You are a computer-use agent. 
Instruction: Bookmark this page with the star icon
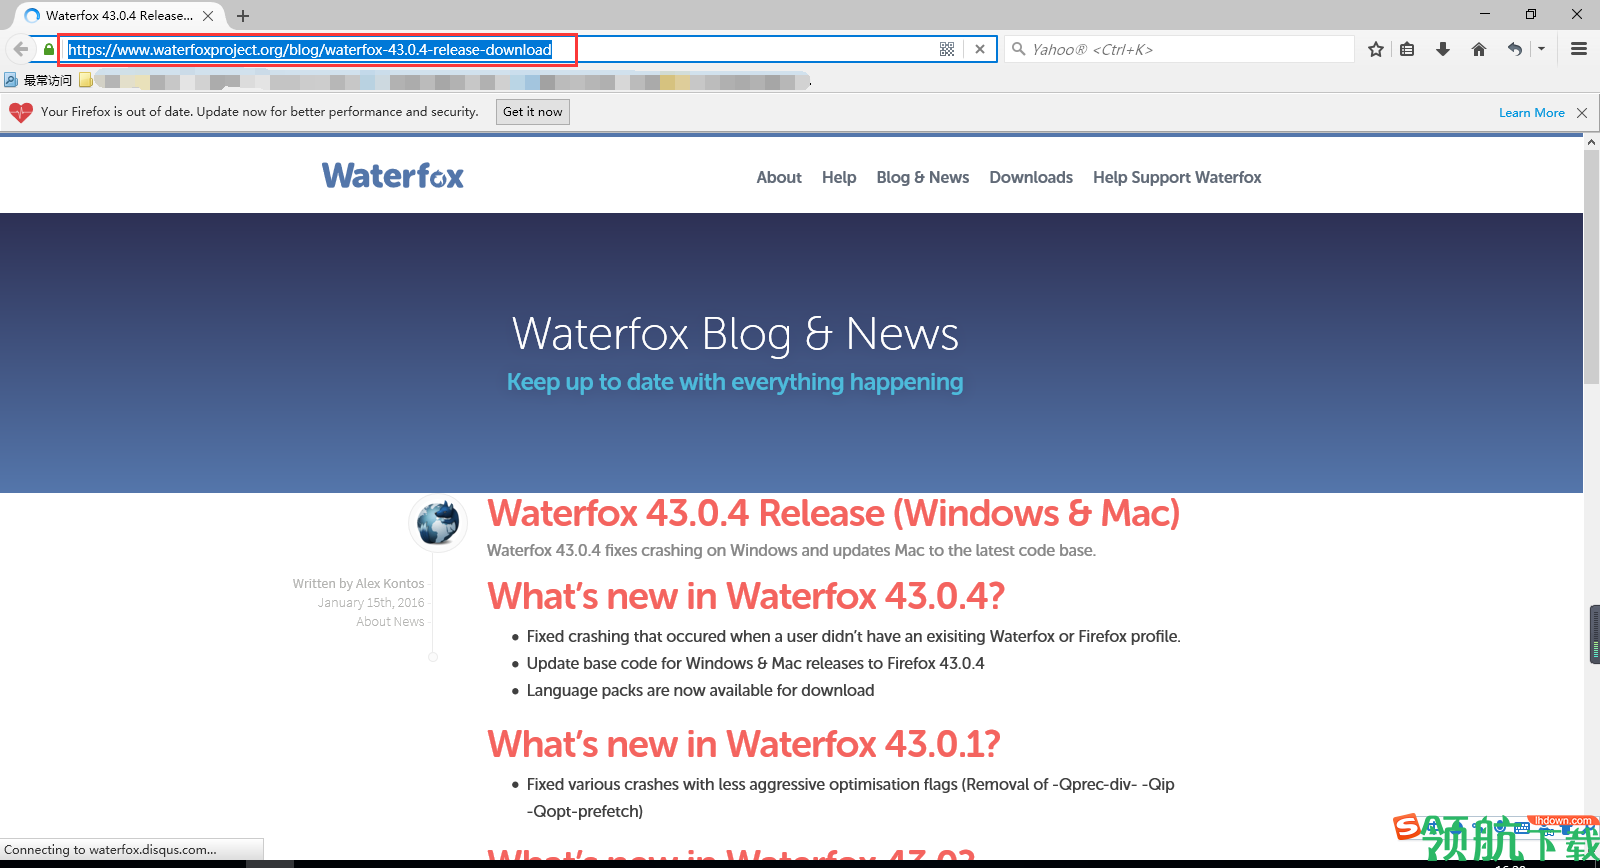pos(1376,49)
